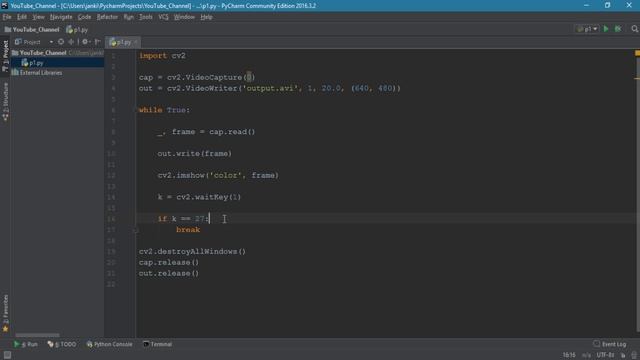Open the File menu
The image size is (640, 360).
(x=7, y=17)
